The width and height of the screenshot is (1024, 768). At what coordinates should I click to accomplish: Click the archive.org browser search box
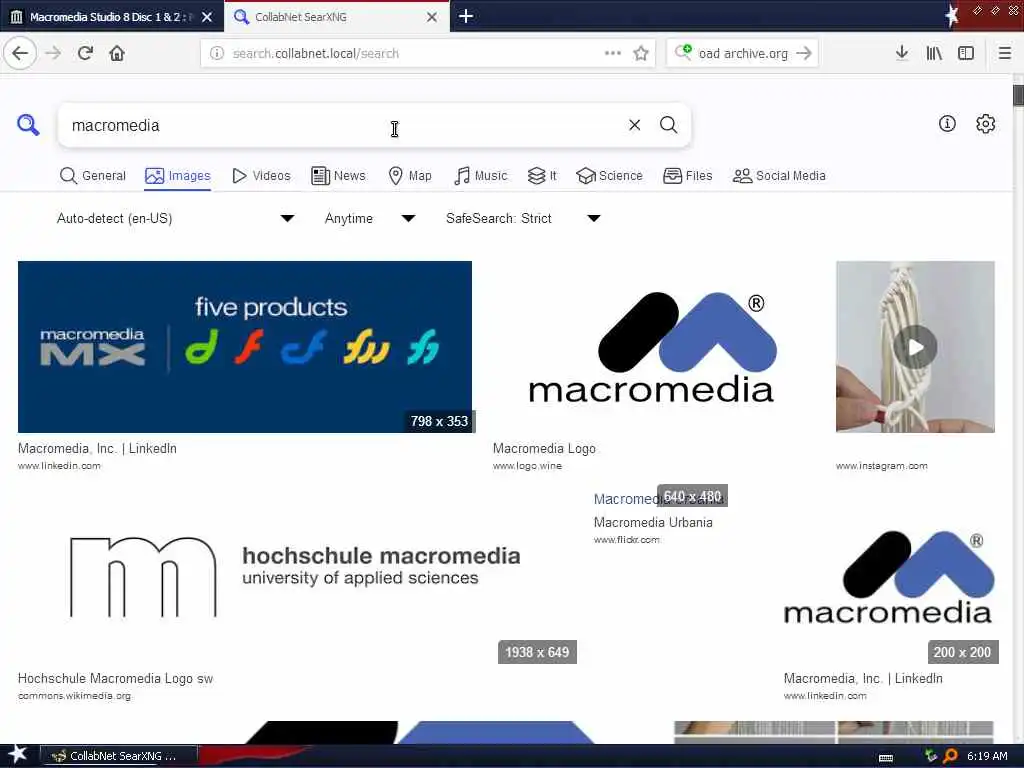tap(743, 54)
